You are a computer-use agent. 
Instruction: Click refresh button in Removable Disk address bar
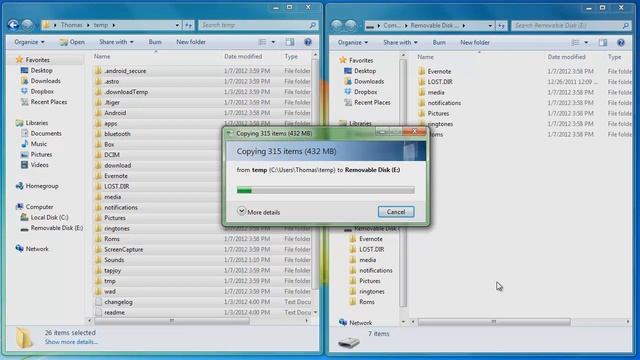tap(501, 26)
